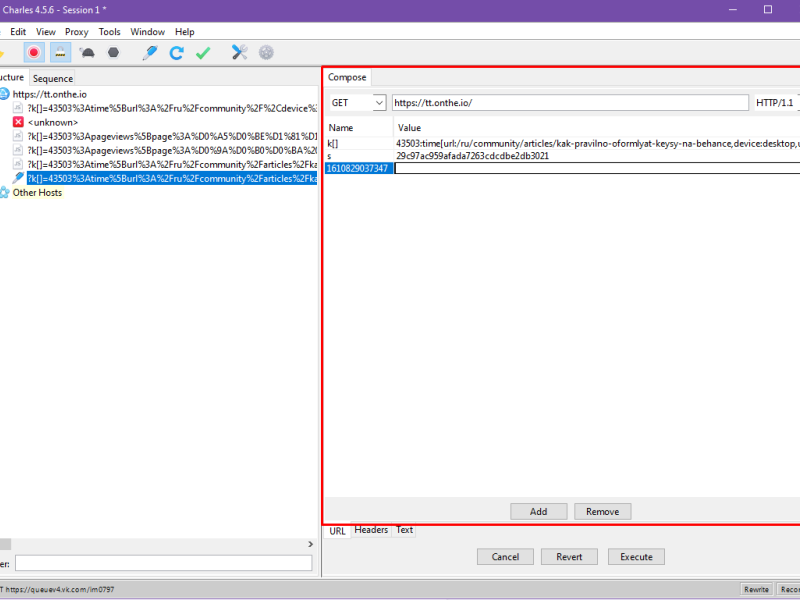Click the Add button
This screenshot has height=600, width=800.
pyautogui.click(x=538, y=511)
